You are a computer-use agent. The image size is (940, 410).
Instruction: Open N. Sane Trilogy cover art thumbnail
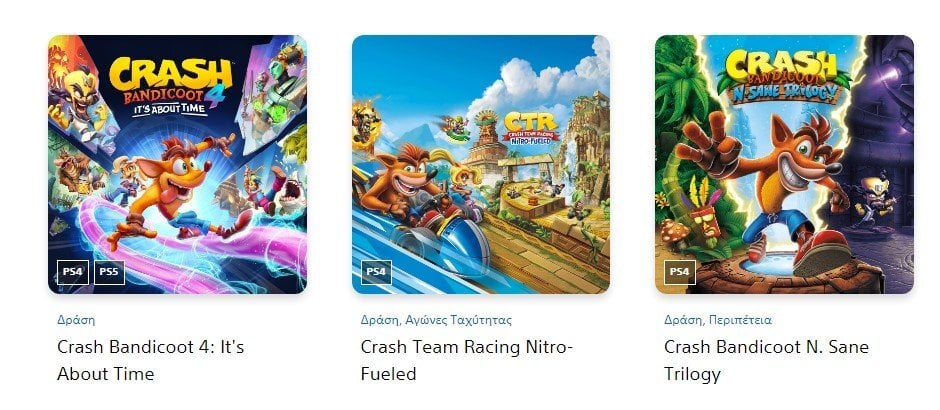(x=784, y=164)
